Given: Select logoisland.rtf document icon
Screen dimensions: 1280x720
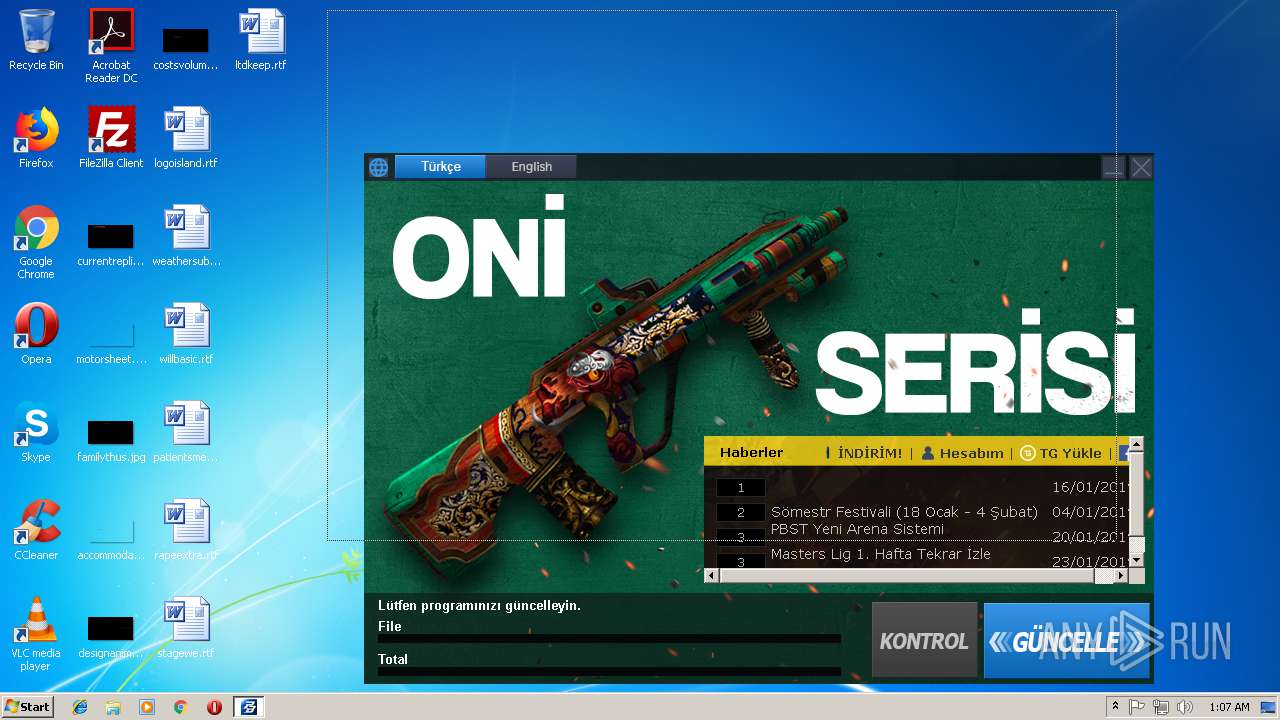Looking at the screenshot, I should (x=186, y=138).
